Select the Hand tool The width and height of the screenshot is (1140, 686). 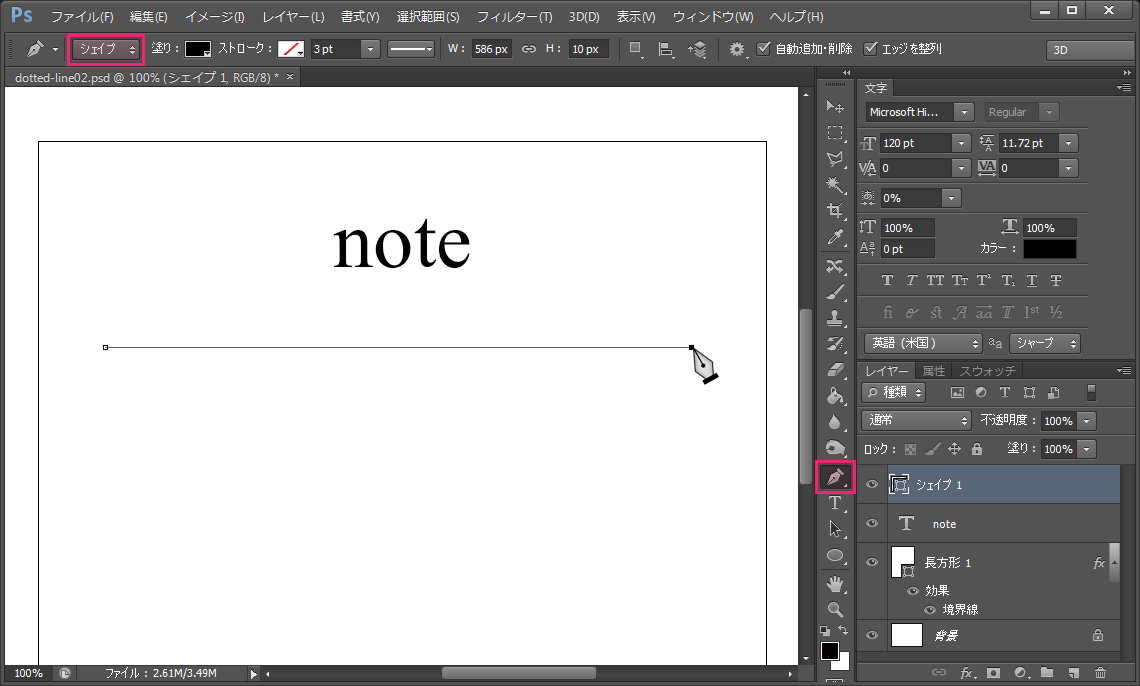coord(836,583)
